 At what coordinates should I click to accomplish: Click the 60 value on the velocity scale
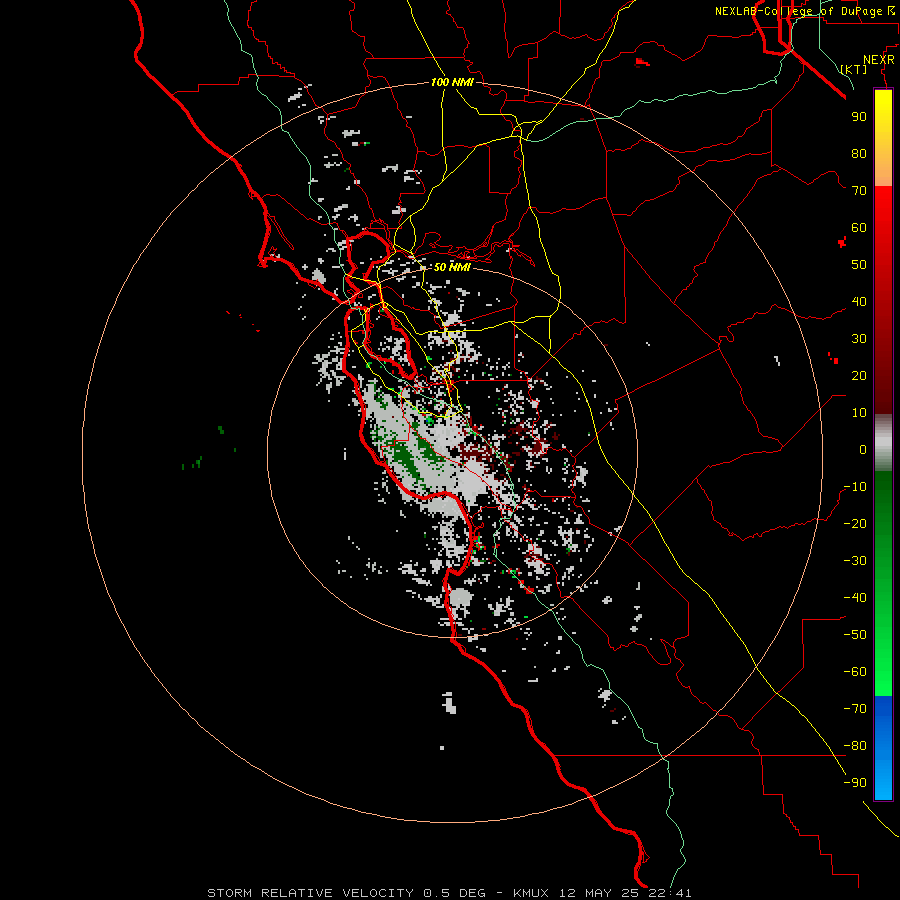coord(859,227)
